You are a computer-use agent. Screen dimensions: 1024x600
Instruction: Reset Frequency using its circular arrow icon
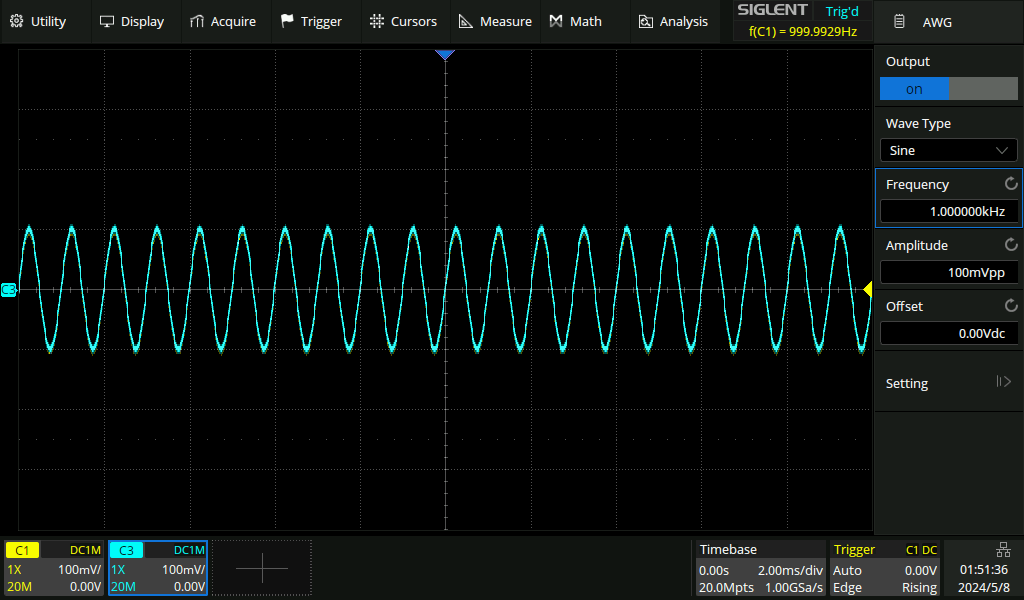tap(1011, 184)
